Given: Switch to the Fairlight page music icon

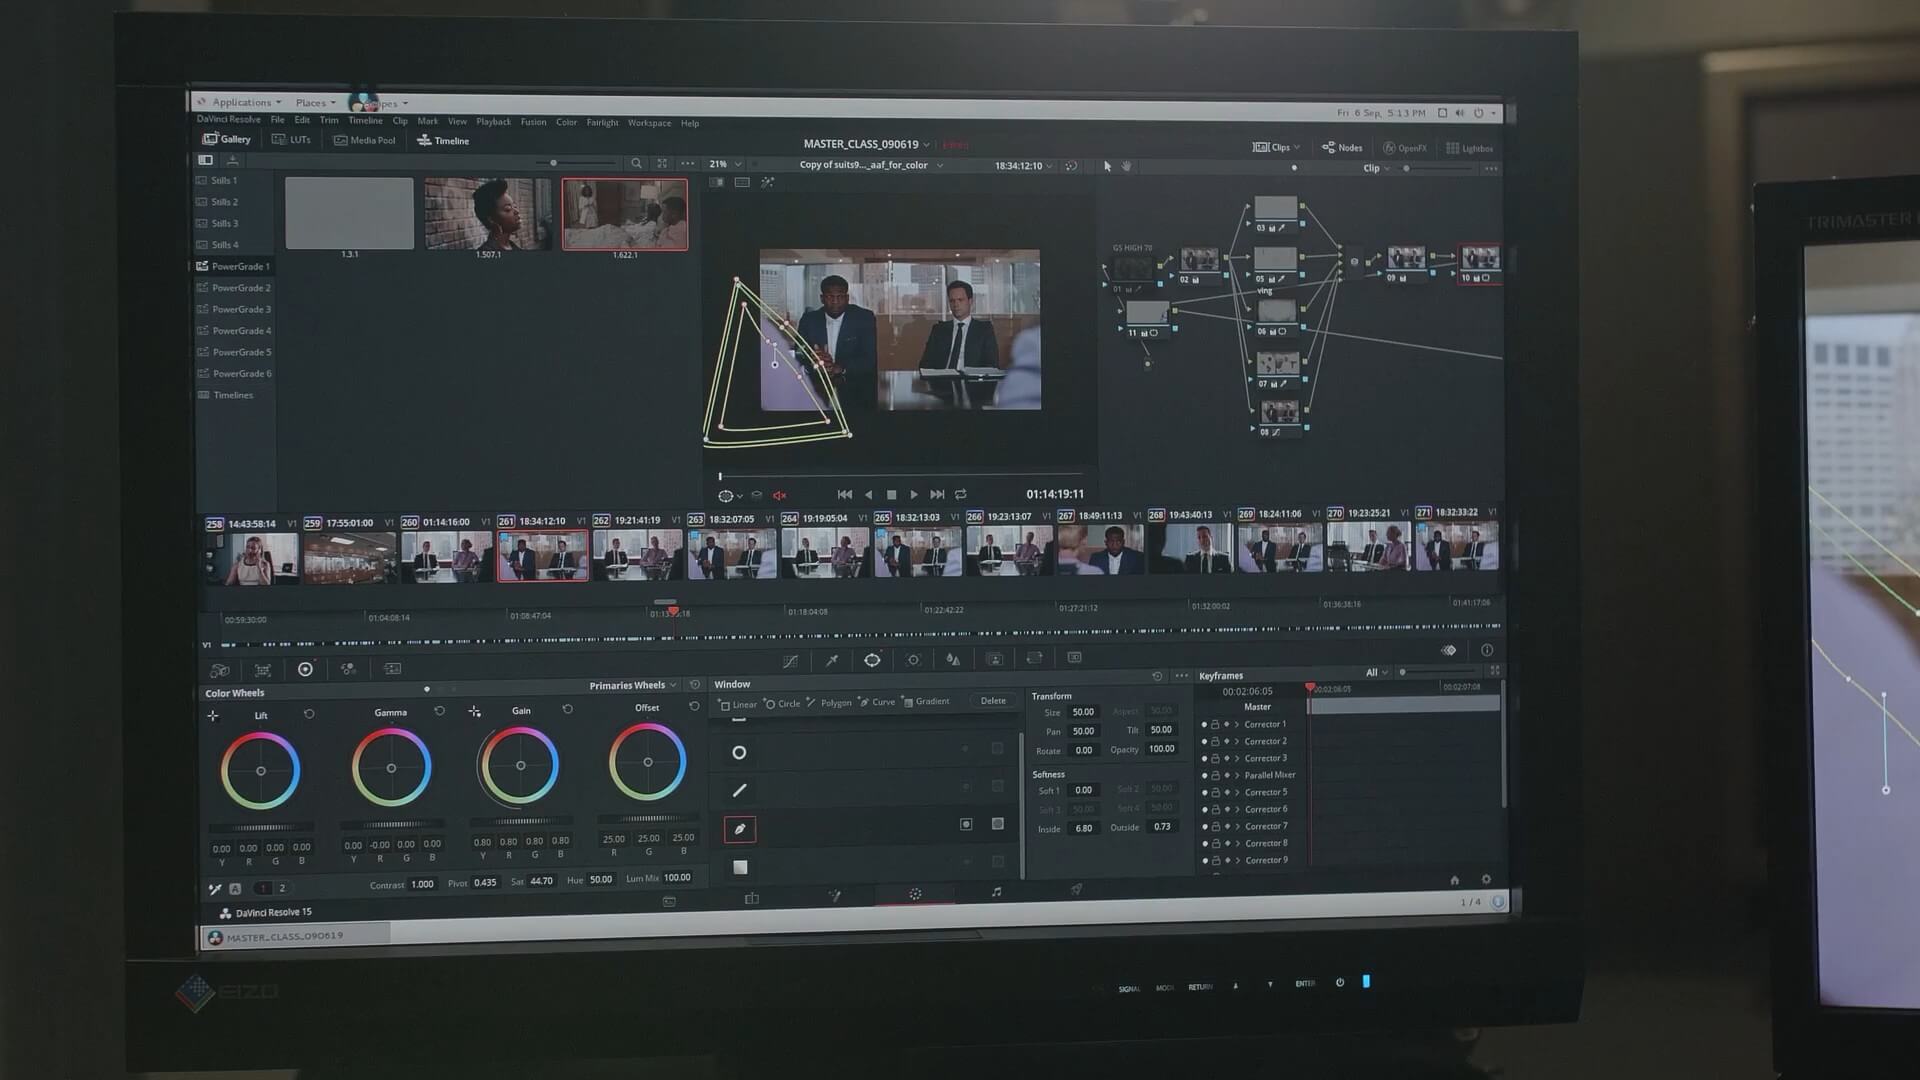Looking at the screenshot, I should pyautogui.click(x=996, y=891).
